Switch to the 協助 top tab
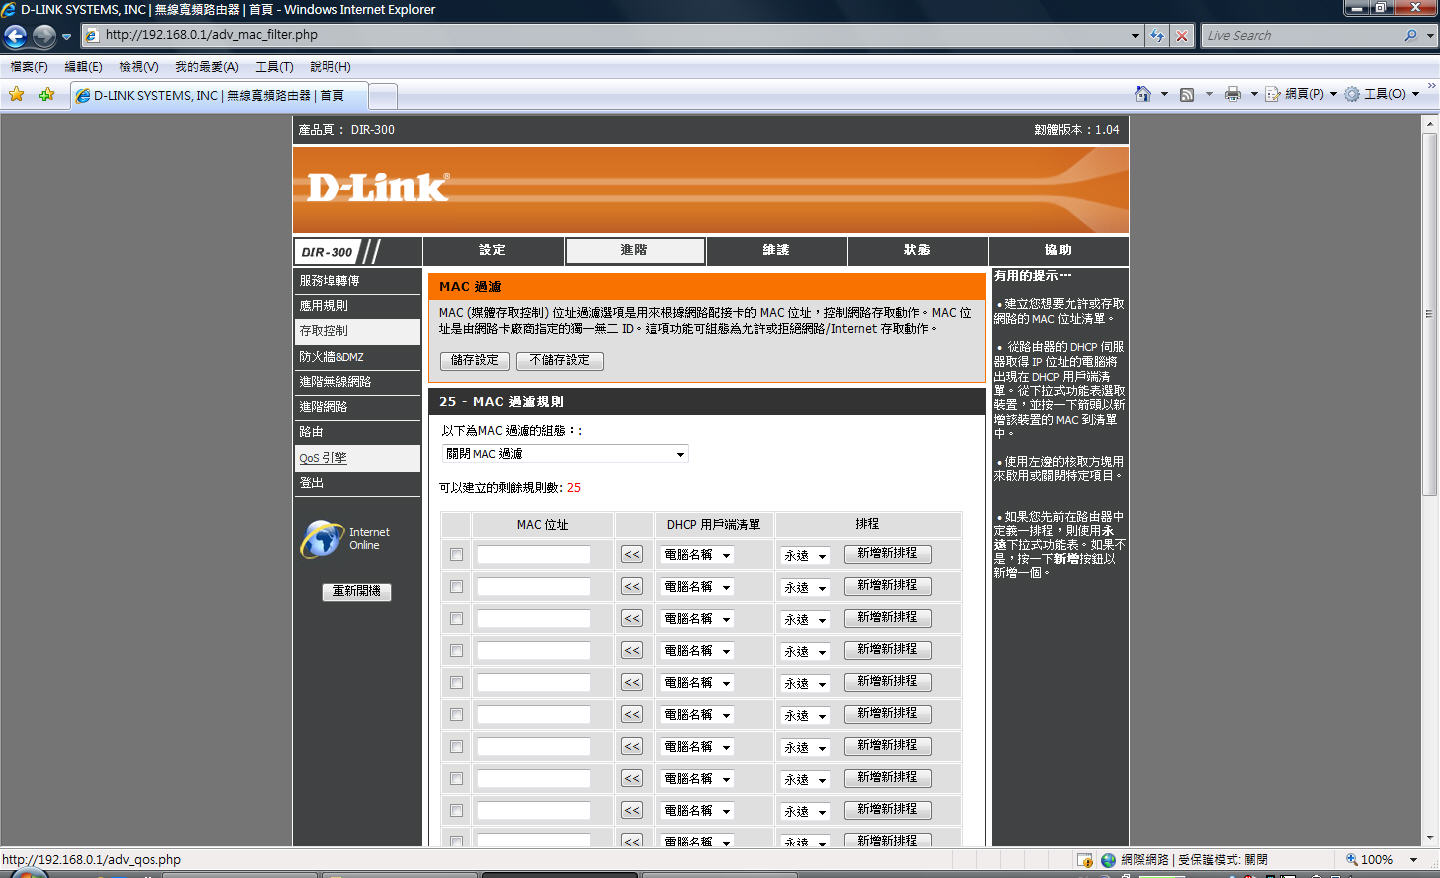This screenshot has width=1440, height=878. (1058, 250)
